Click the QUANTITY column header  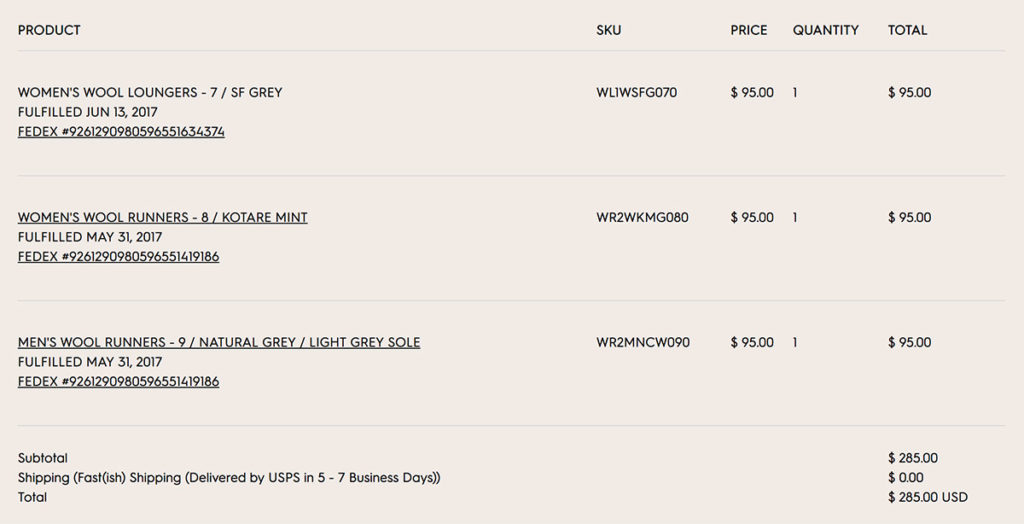[825, 30]
